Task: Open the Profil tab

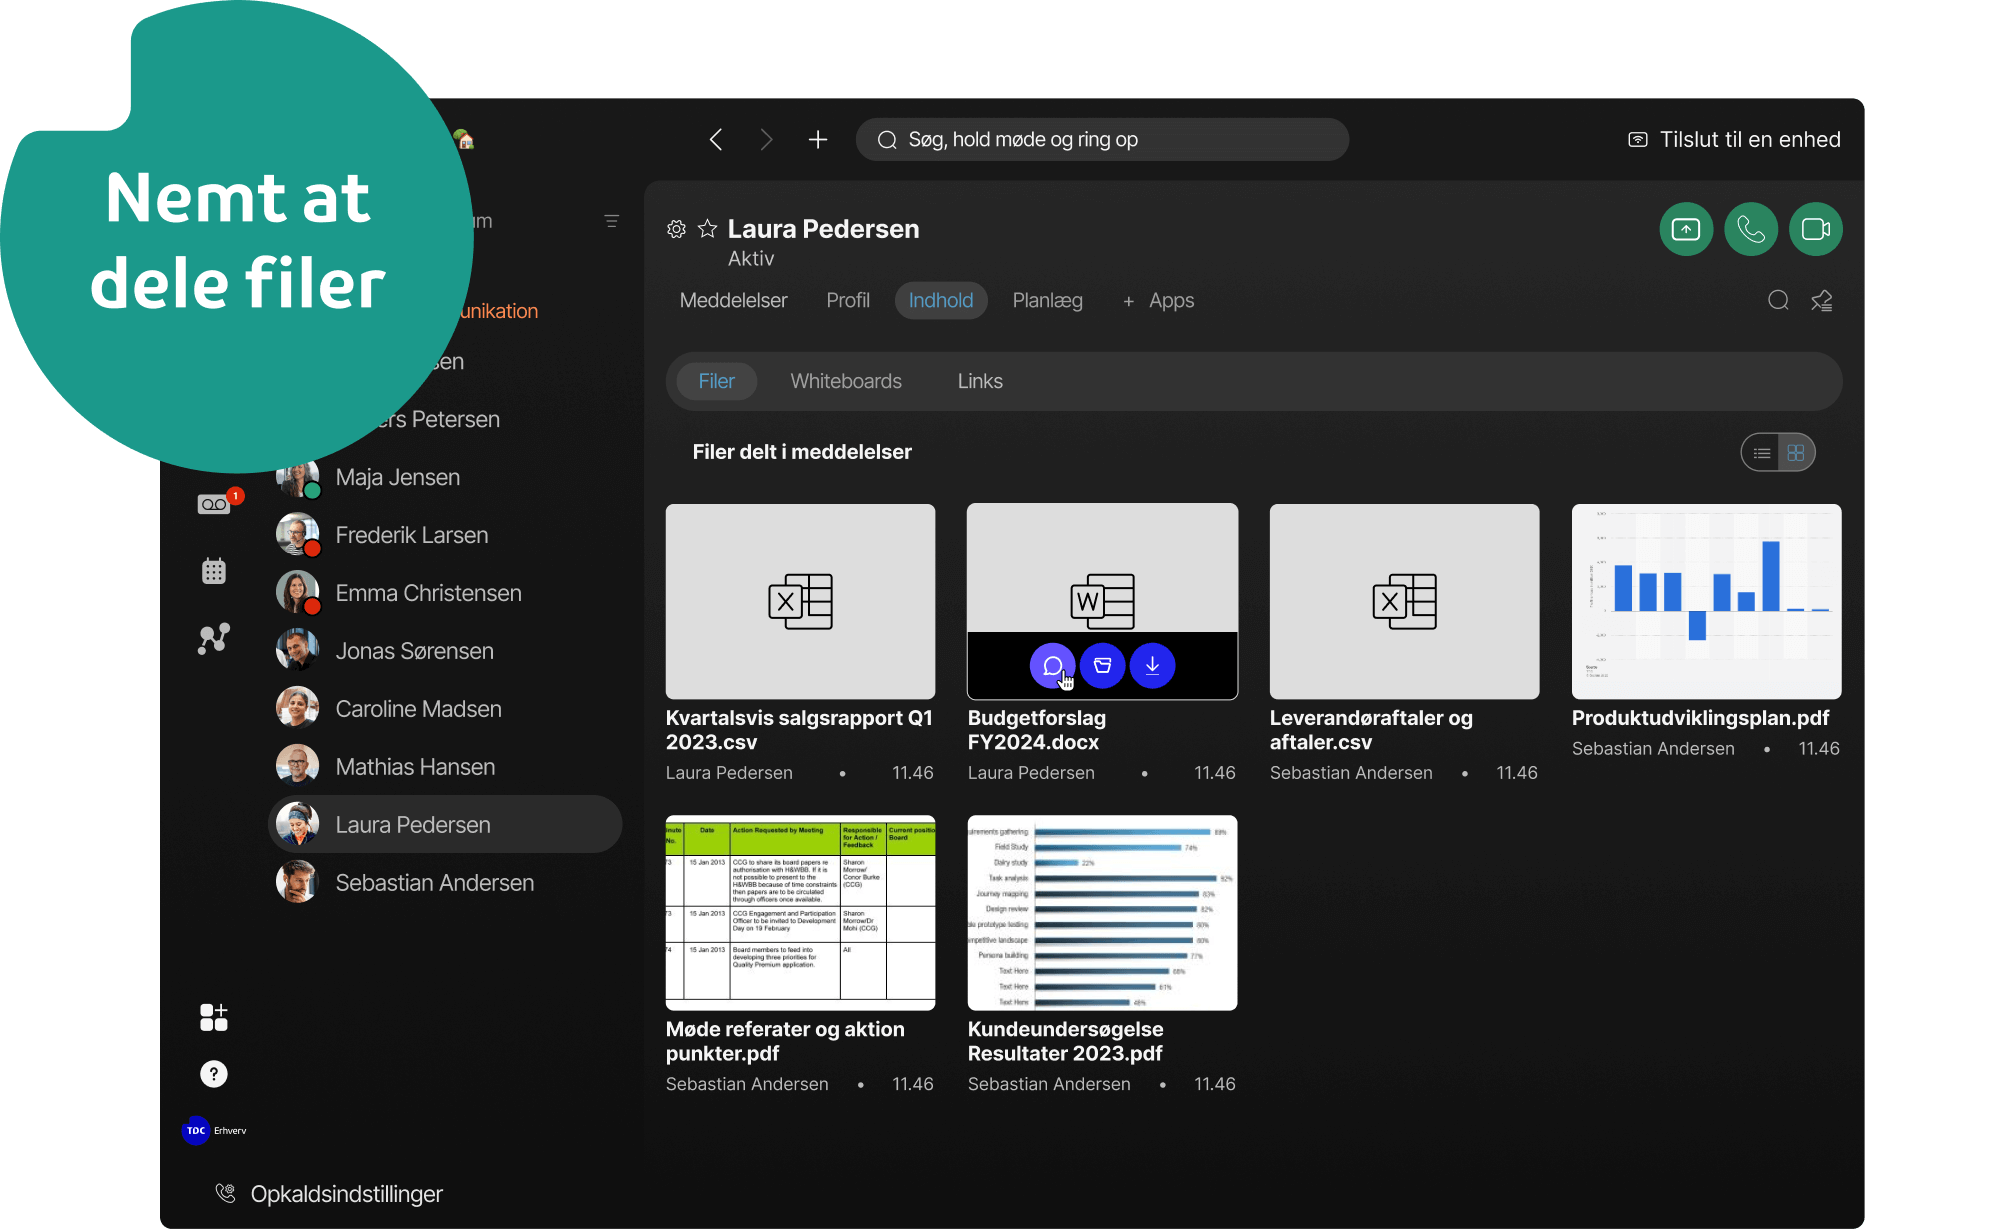Action: tap(848, 301)
